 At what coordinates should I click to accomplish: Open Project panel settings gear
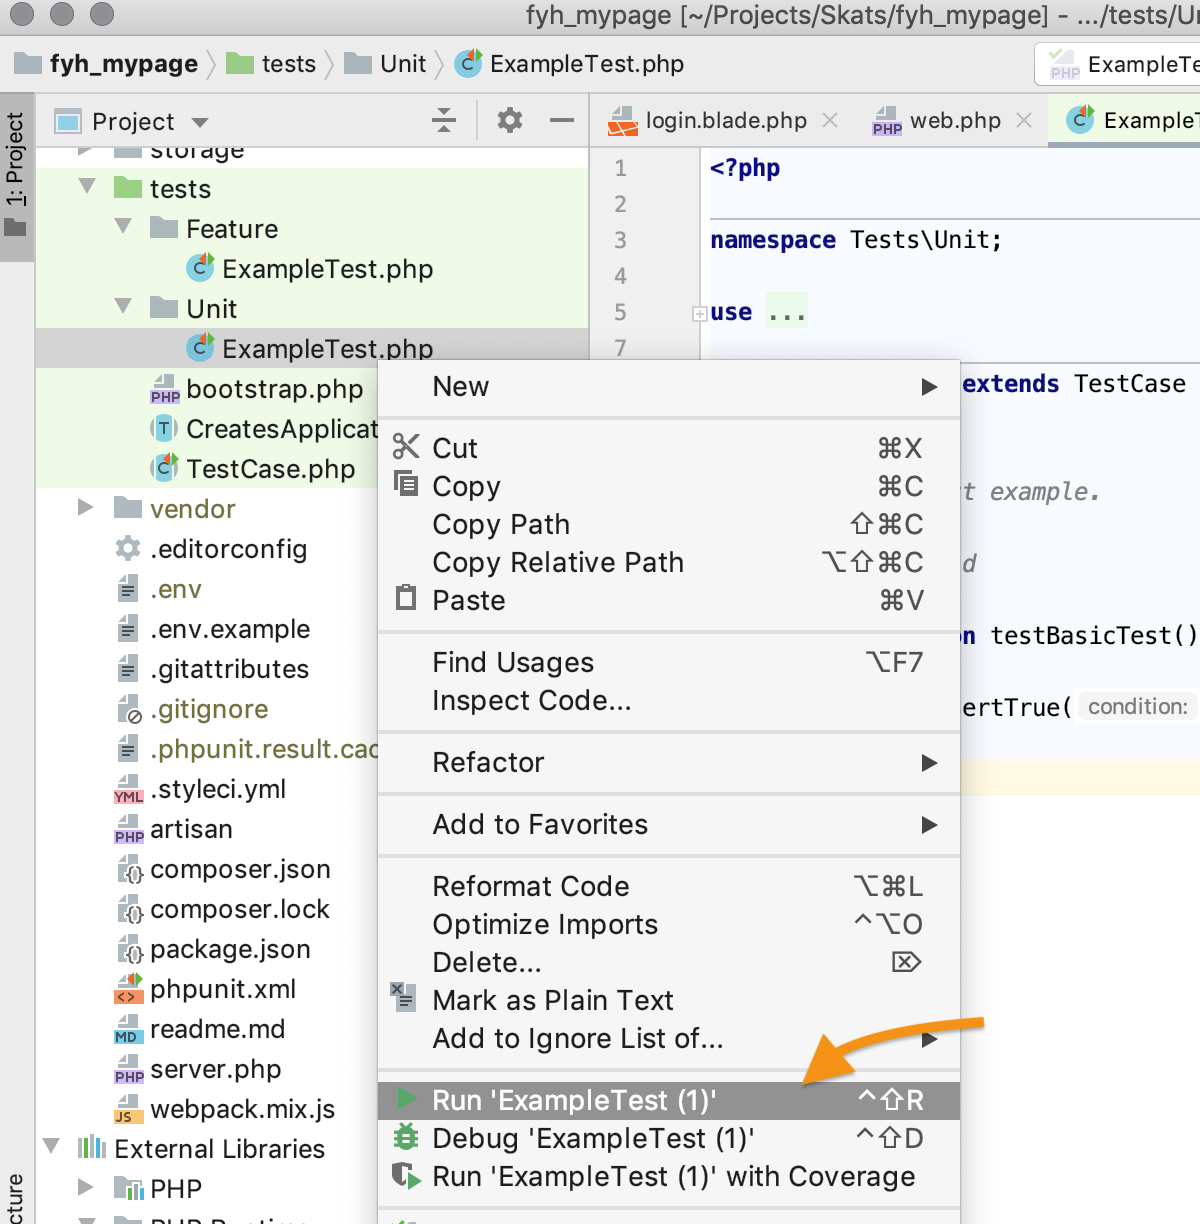point(510,121)
